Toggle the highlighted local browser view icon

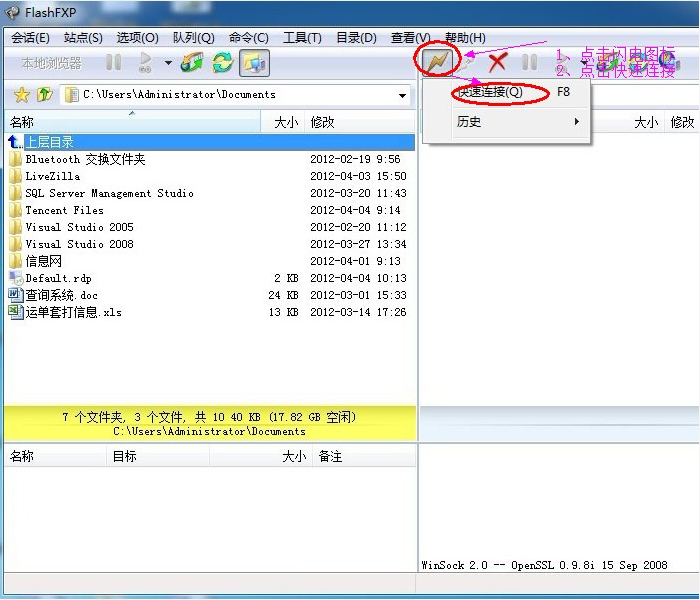click(254, 62)
